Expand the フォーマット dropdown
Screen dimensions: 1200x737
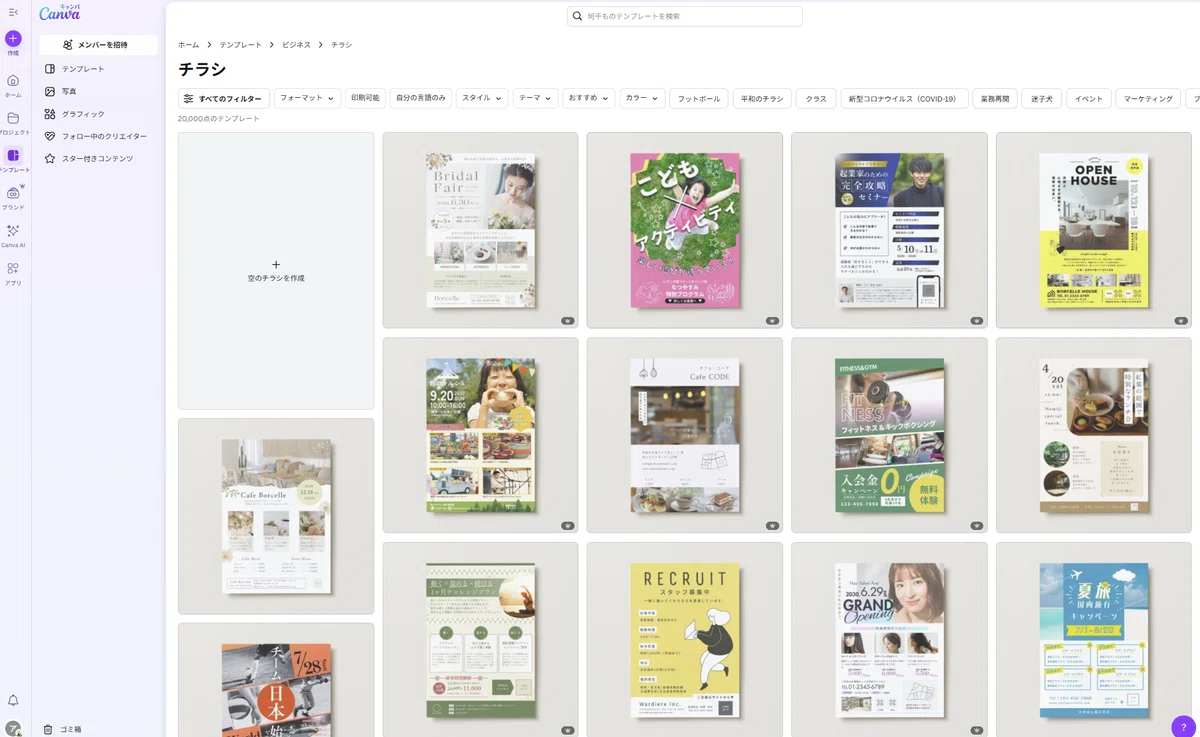tap(308, 98)
